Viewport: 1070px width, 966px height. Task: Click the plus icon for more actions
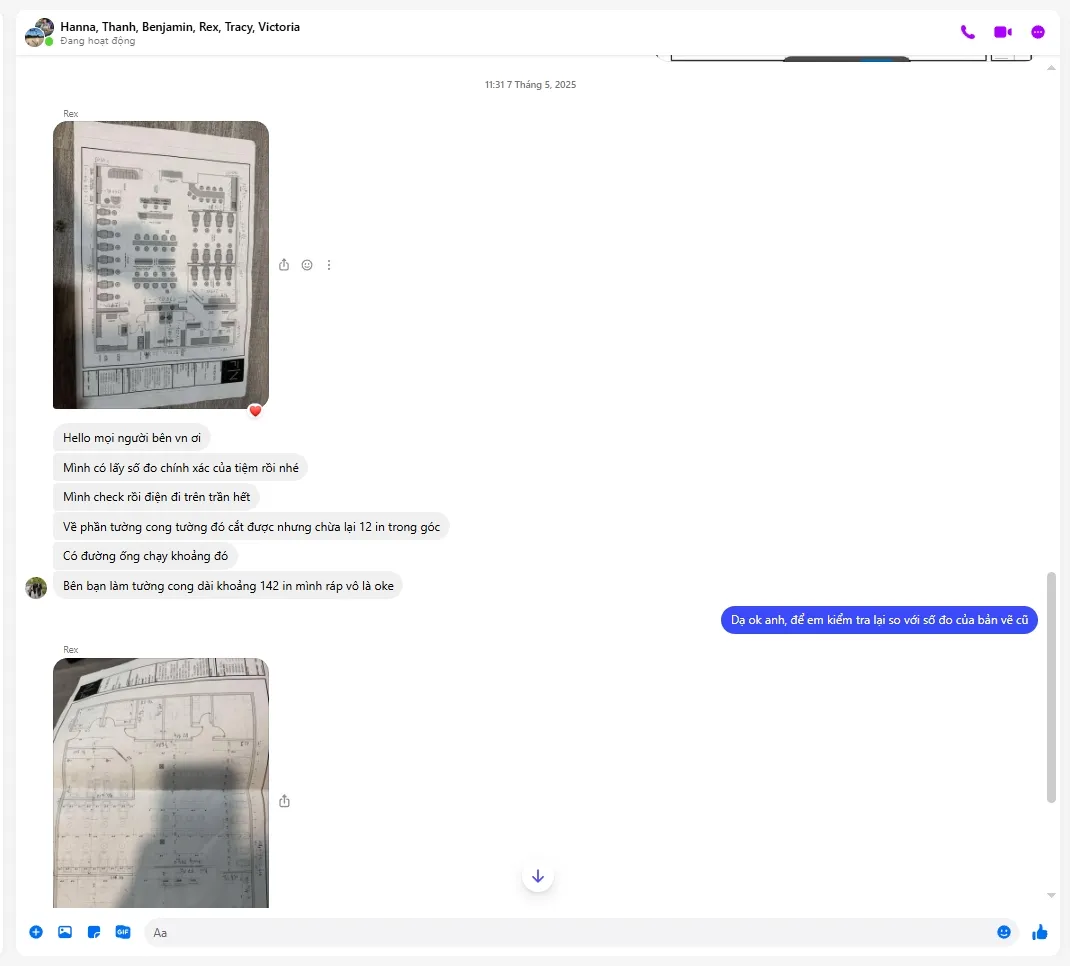[36, 932]
